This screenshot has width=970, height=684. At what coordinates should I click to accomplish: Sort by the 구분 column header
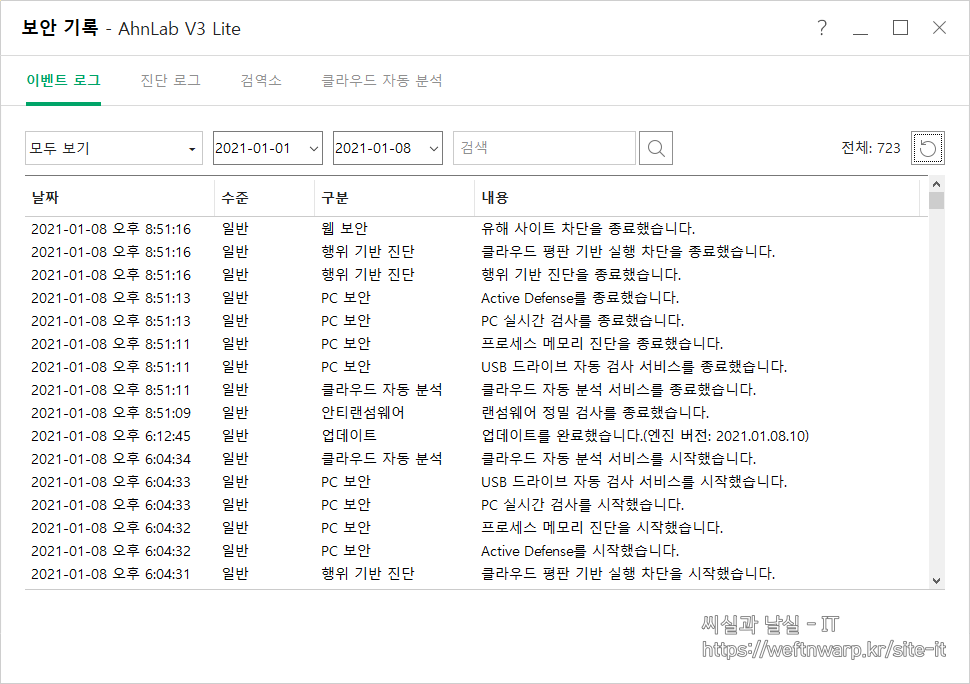point(394,197)
